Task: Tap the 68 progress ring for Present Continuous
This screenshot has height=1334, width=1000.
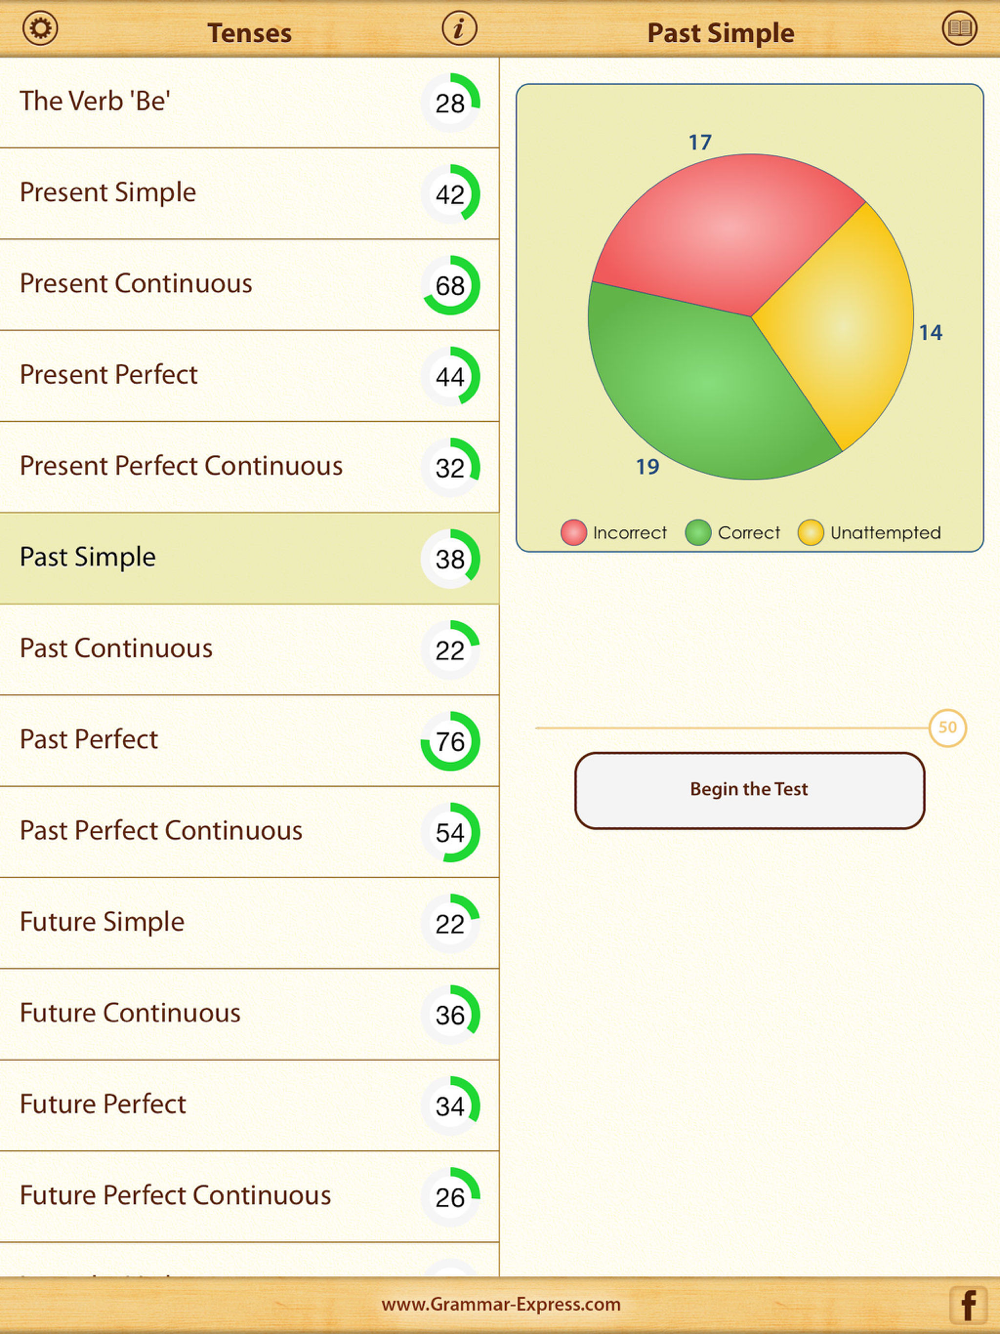Action: click(450, 285)
